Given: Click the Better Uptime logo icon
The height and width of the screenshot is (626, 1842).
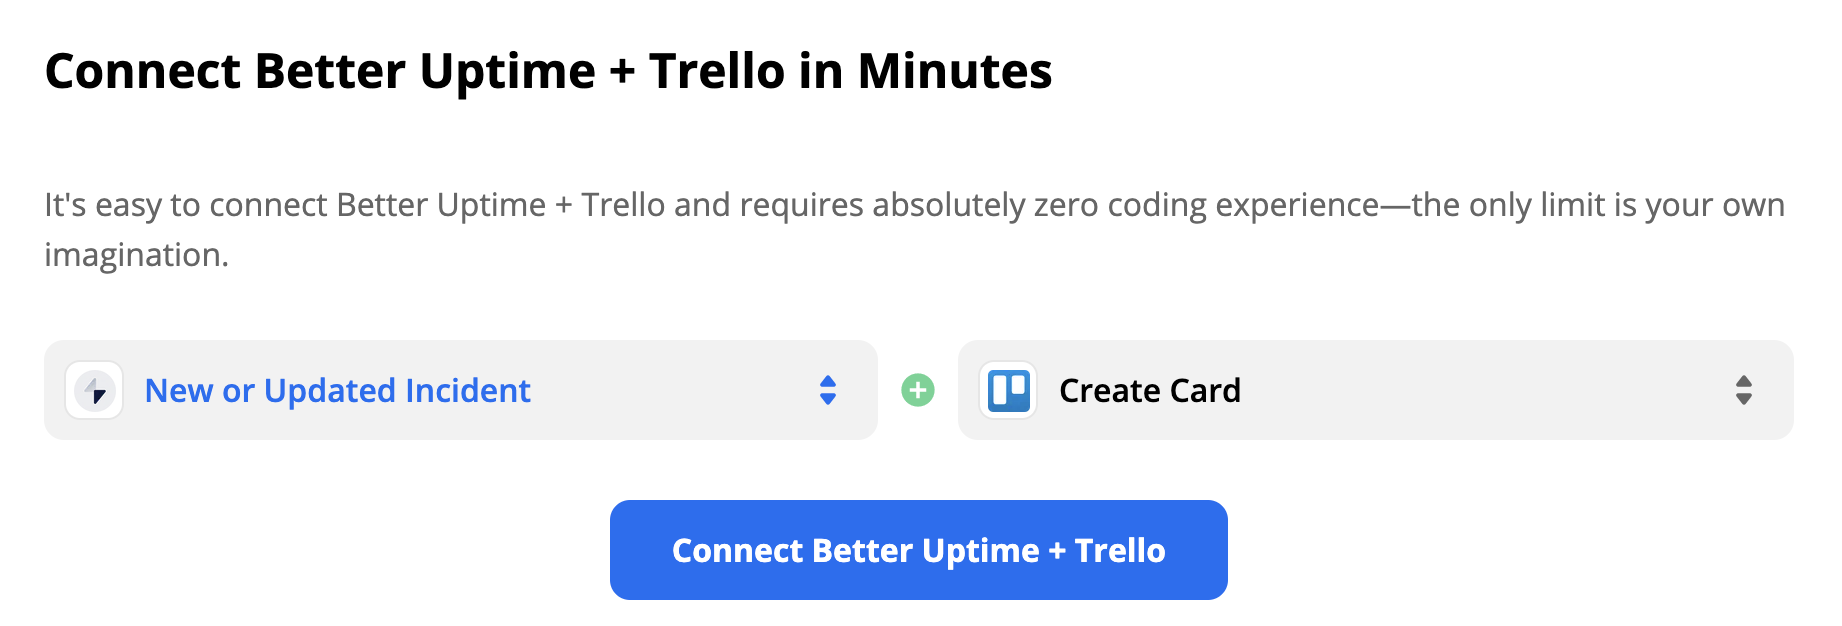Looking at the screenshot, I should pos(94,390).
